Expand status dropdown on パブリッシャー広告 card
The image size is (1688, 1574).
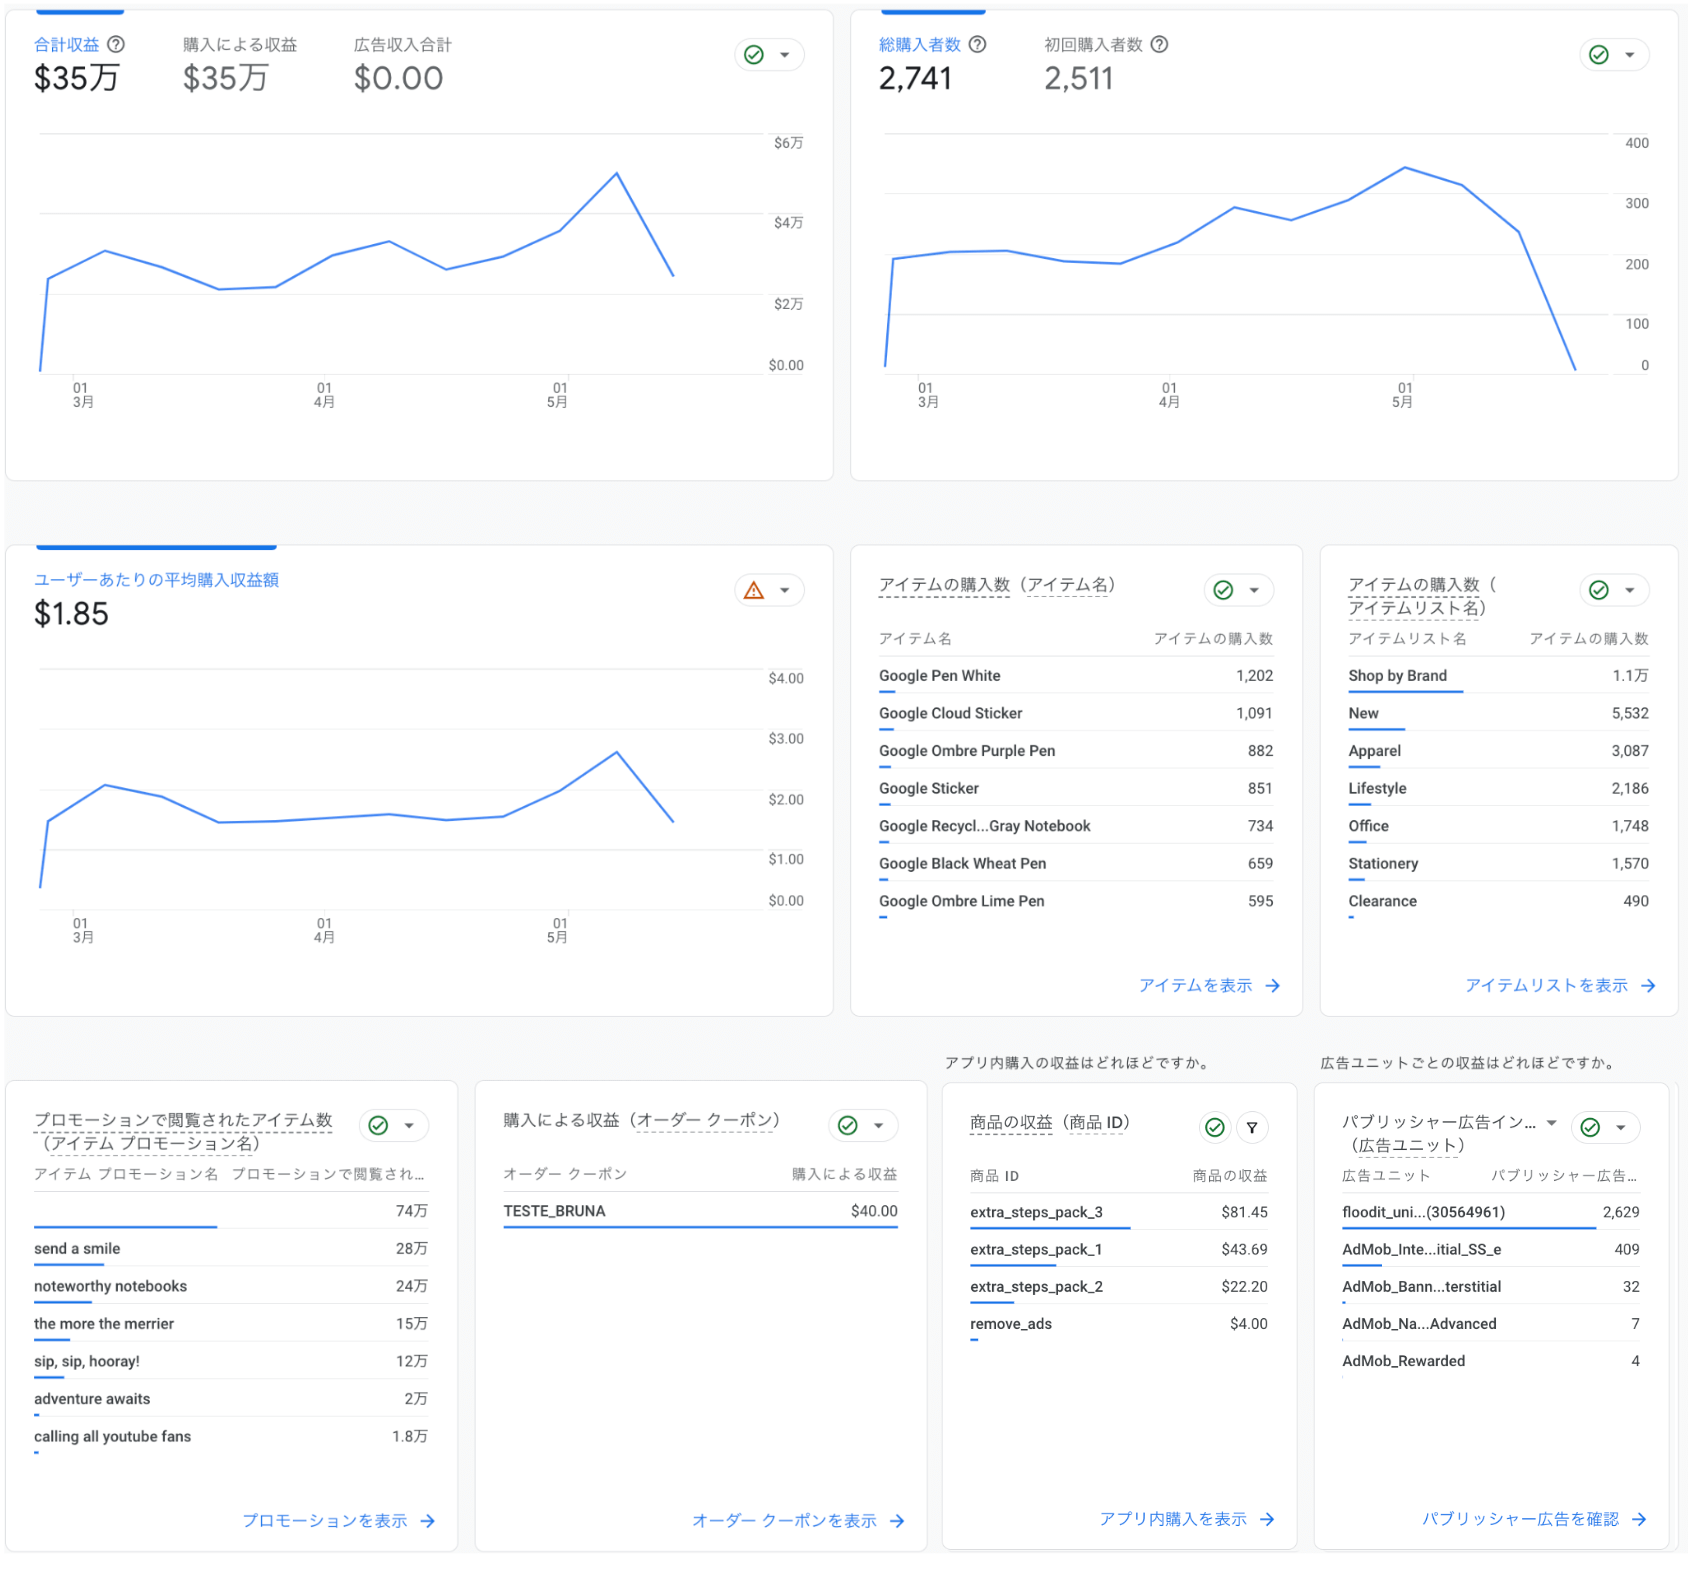click(1621, 1127)
